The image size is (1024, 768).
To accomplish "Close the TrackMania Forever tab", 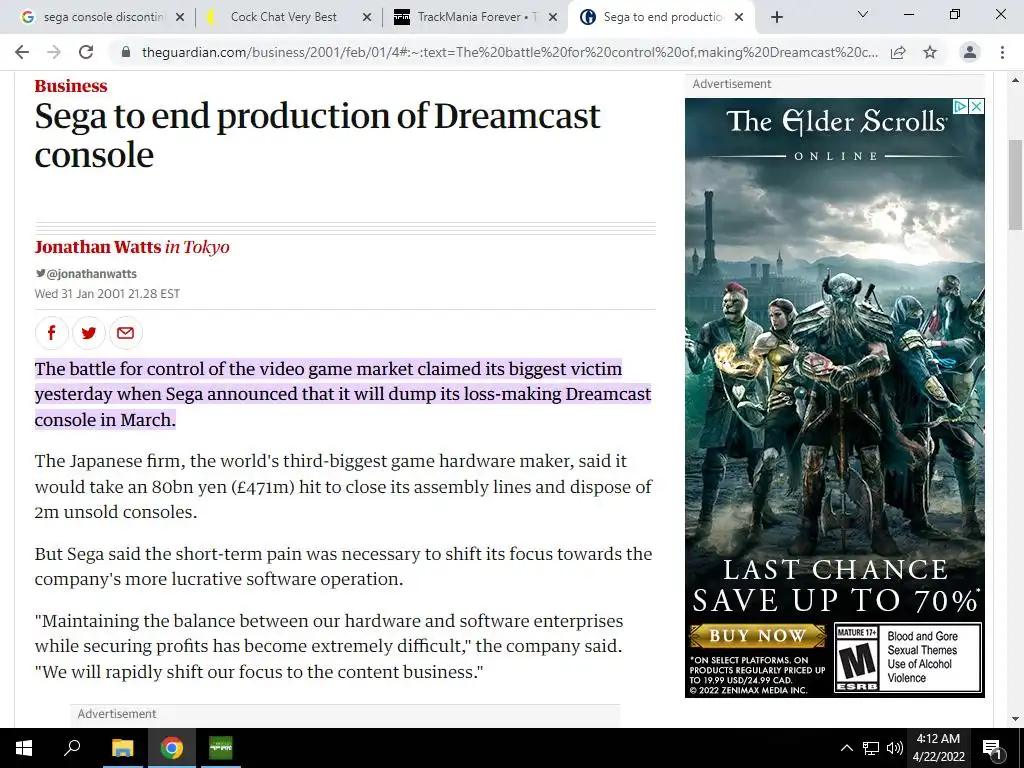I will tap(553, 17).
